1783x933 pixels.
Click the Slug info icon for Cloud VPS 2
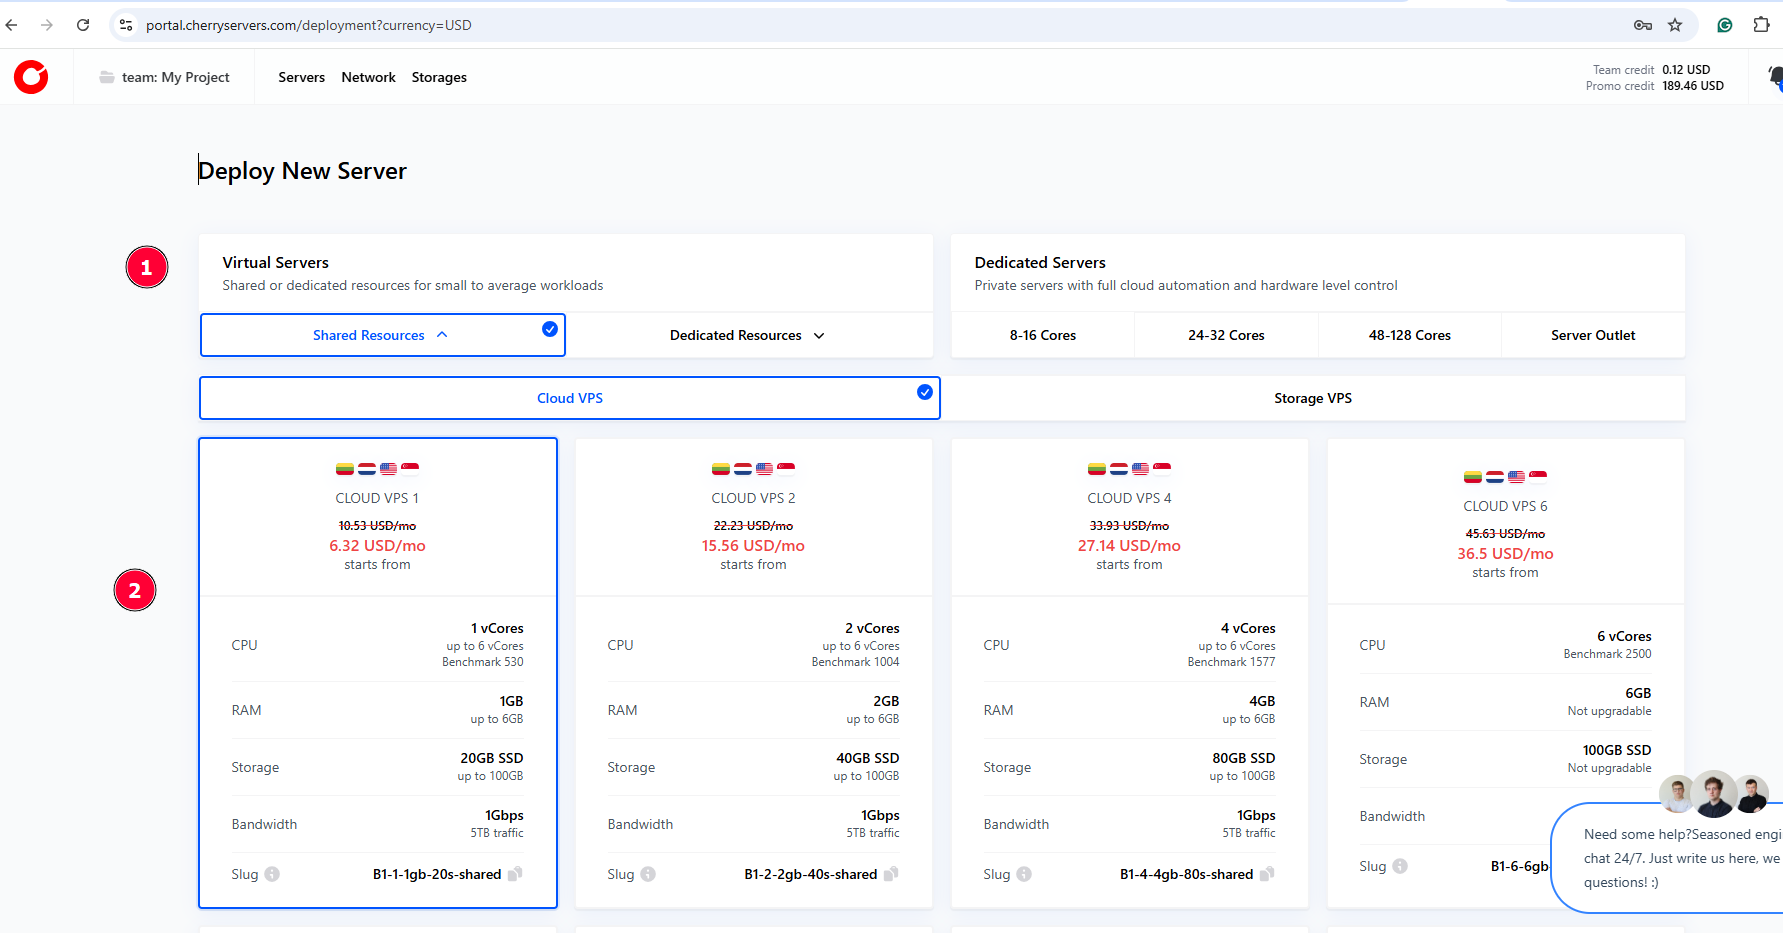click(x=648, y=874)
